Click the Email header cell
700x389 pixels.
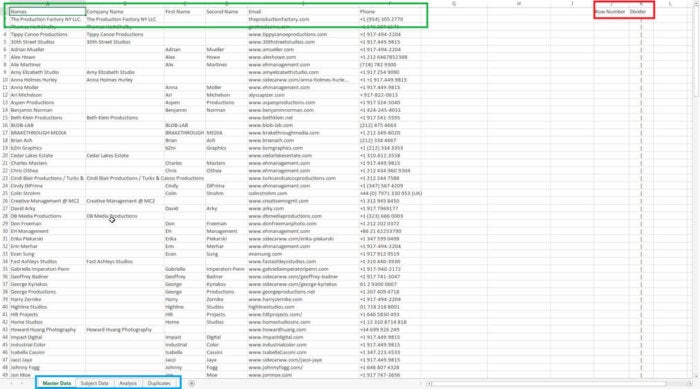tap(303, 12)
